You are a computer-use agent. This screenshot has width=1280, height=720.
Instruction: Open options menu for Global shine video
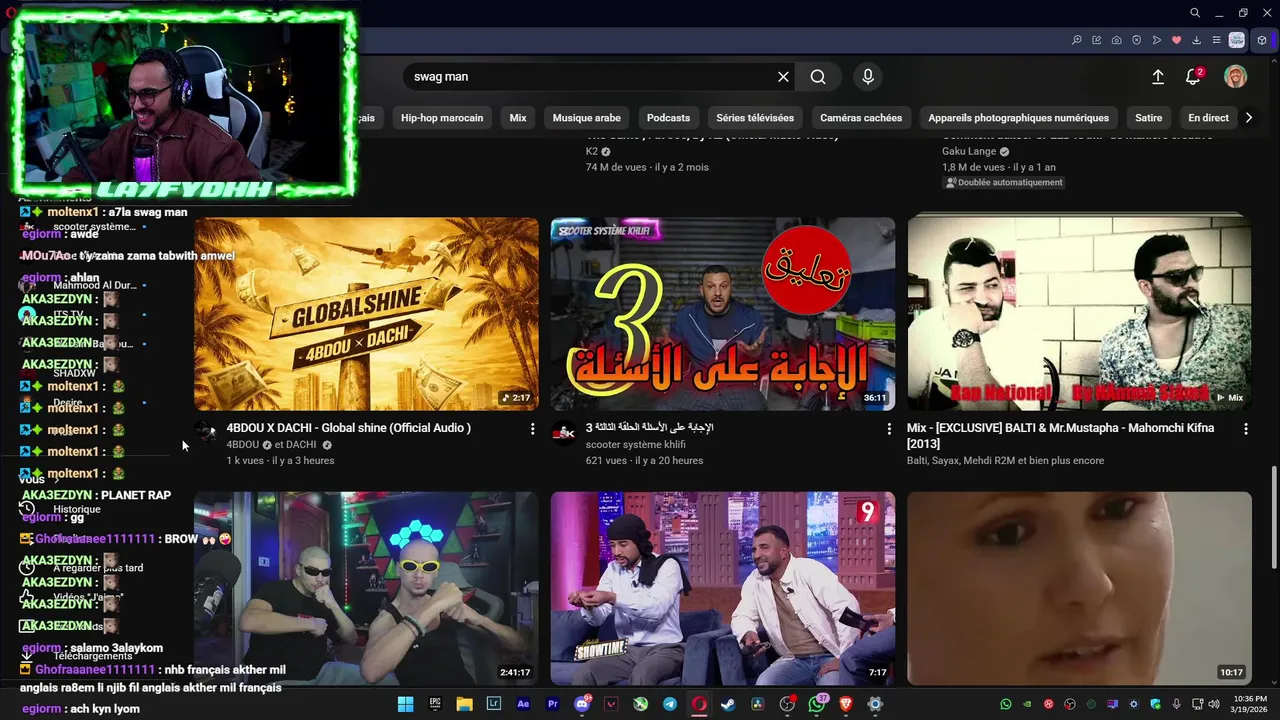pos(532,429)
